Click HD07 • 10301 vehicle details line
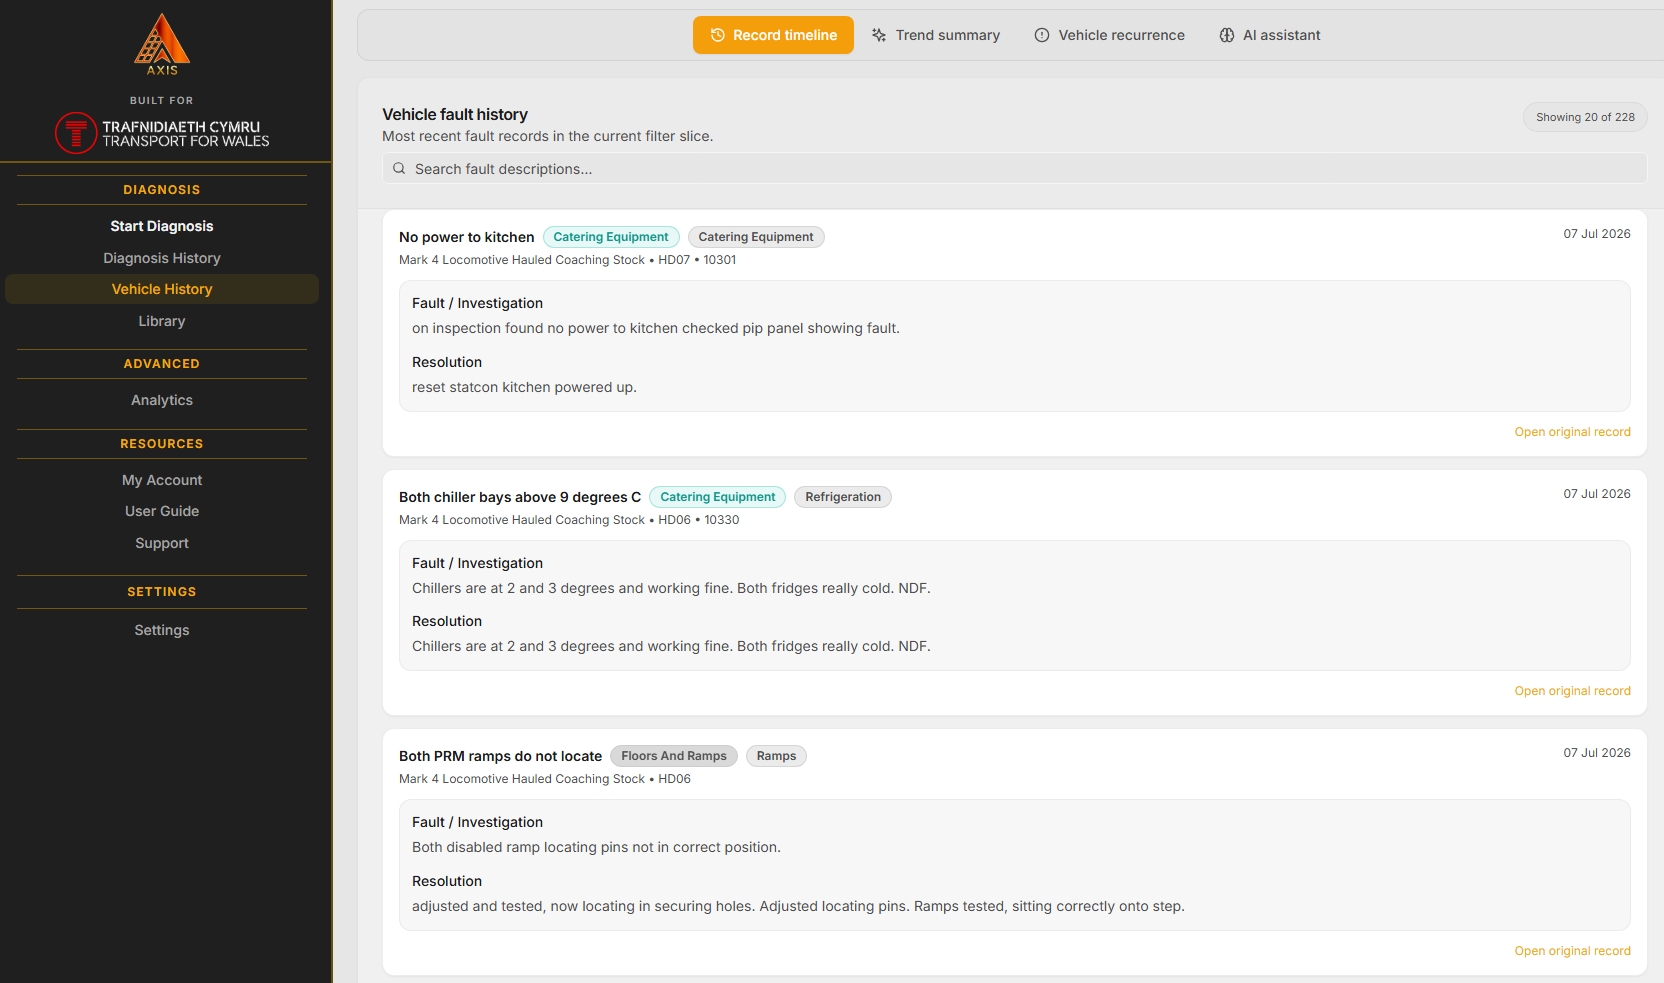The height and width of the screenshot is (983, 1664). click(x=567, y=260)
